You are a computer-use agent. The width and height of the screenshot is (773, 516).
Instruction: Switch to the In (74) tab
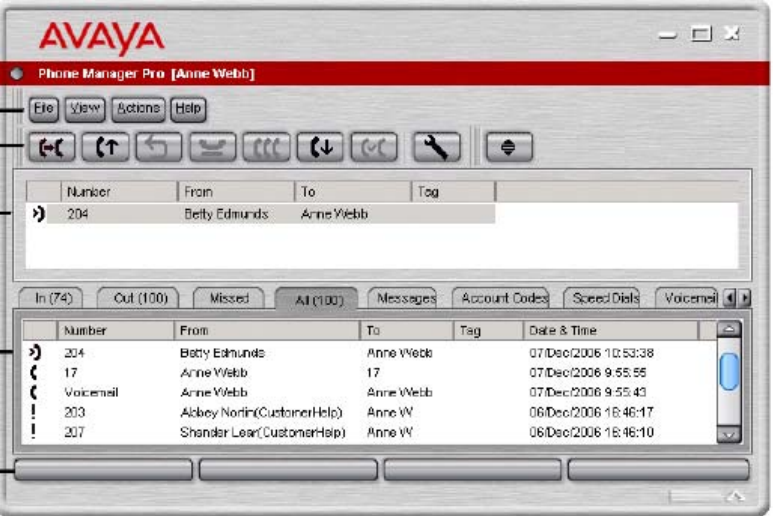tap(51, 298)
